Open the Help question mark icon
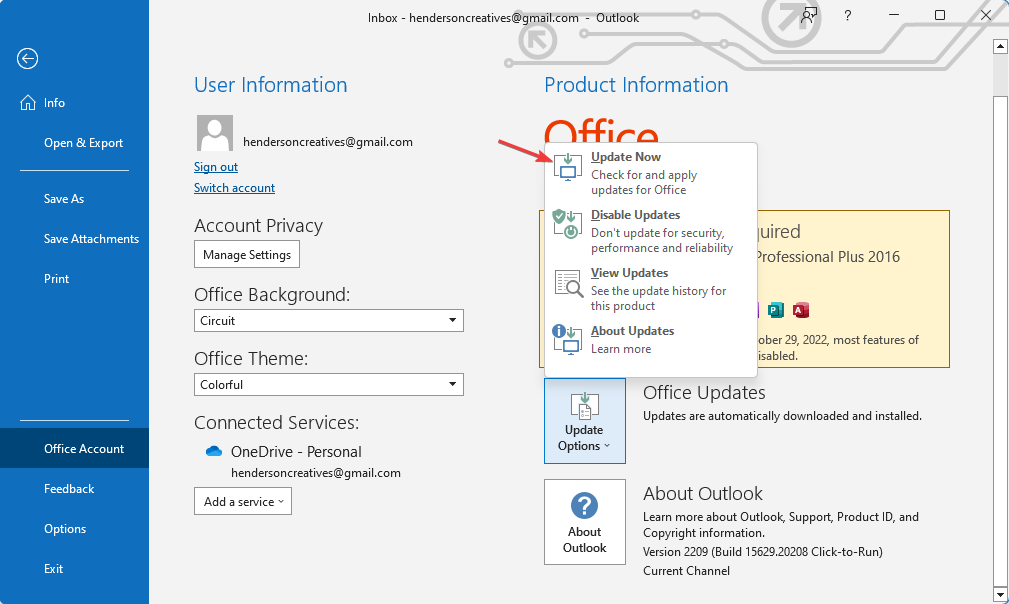The image size is (1009, 604). (x=847, y=15)
